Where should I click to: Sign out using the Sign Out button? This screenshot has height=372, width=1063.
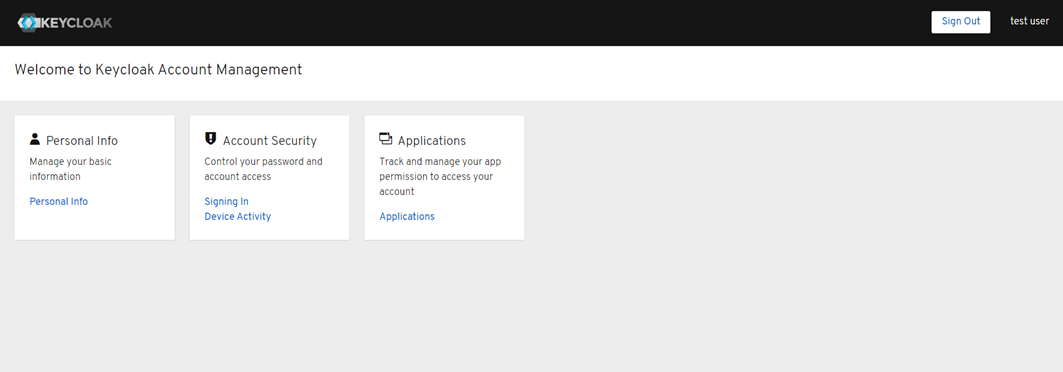pyautogui.click(x=961, y=22)
